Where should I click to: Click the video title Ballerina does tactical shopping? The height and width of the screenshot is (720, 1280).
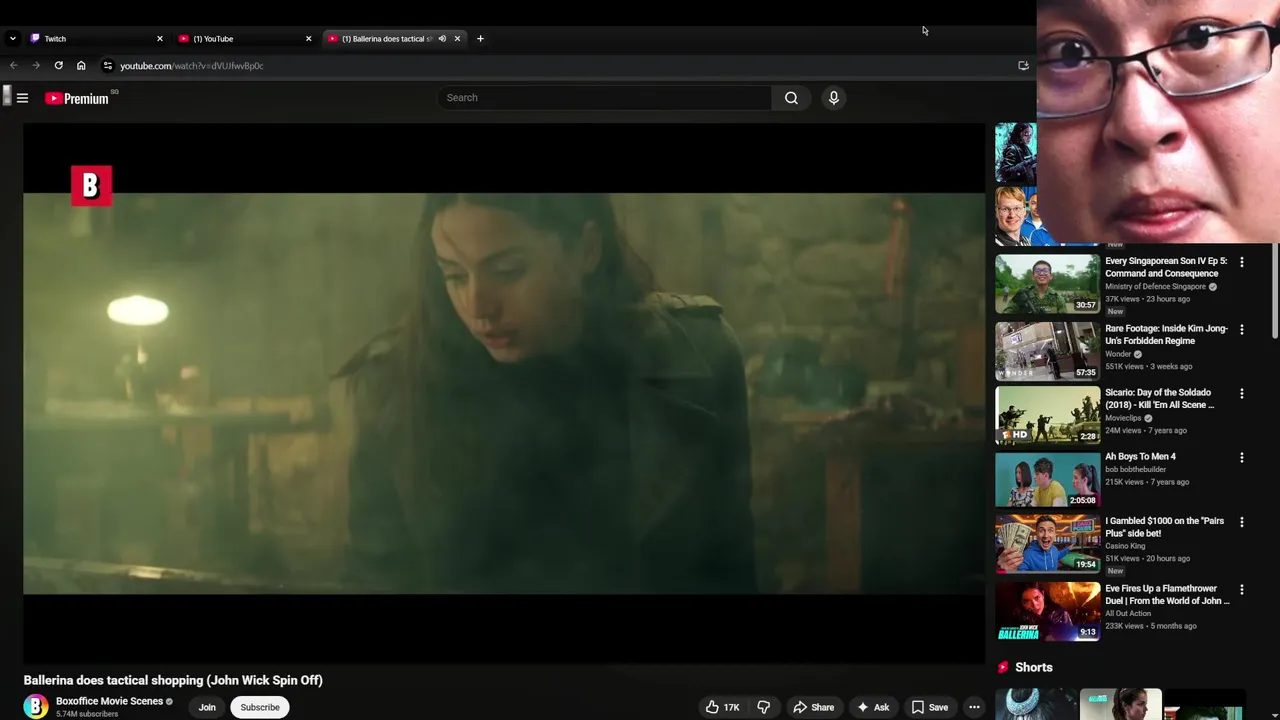point(173,680)
